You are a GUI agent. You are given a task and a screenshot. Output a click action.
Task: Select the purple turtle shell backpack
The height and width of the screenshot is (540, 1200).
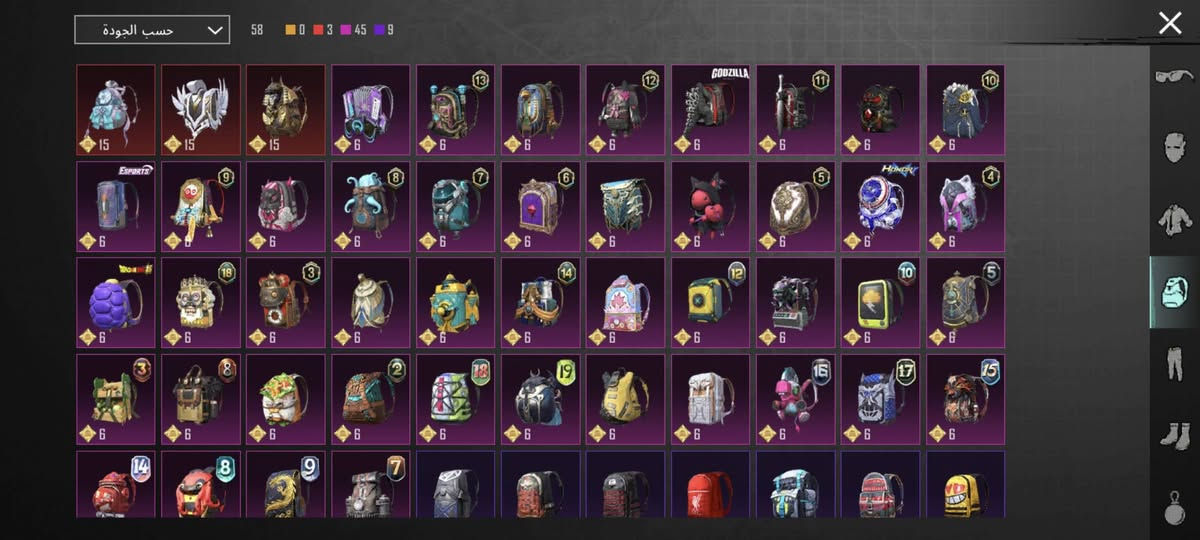[x=116, y=303]
